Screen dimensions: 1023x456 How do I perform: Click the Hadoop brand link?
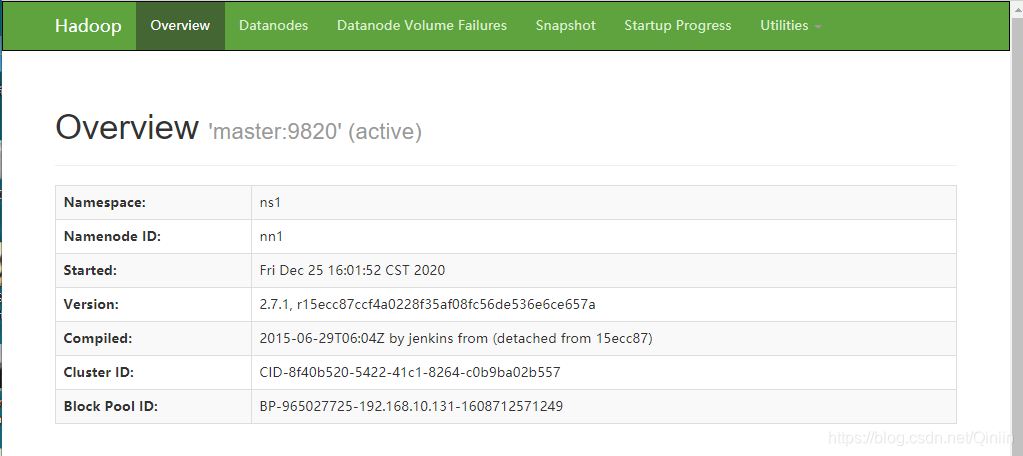point(88,25)
